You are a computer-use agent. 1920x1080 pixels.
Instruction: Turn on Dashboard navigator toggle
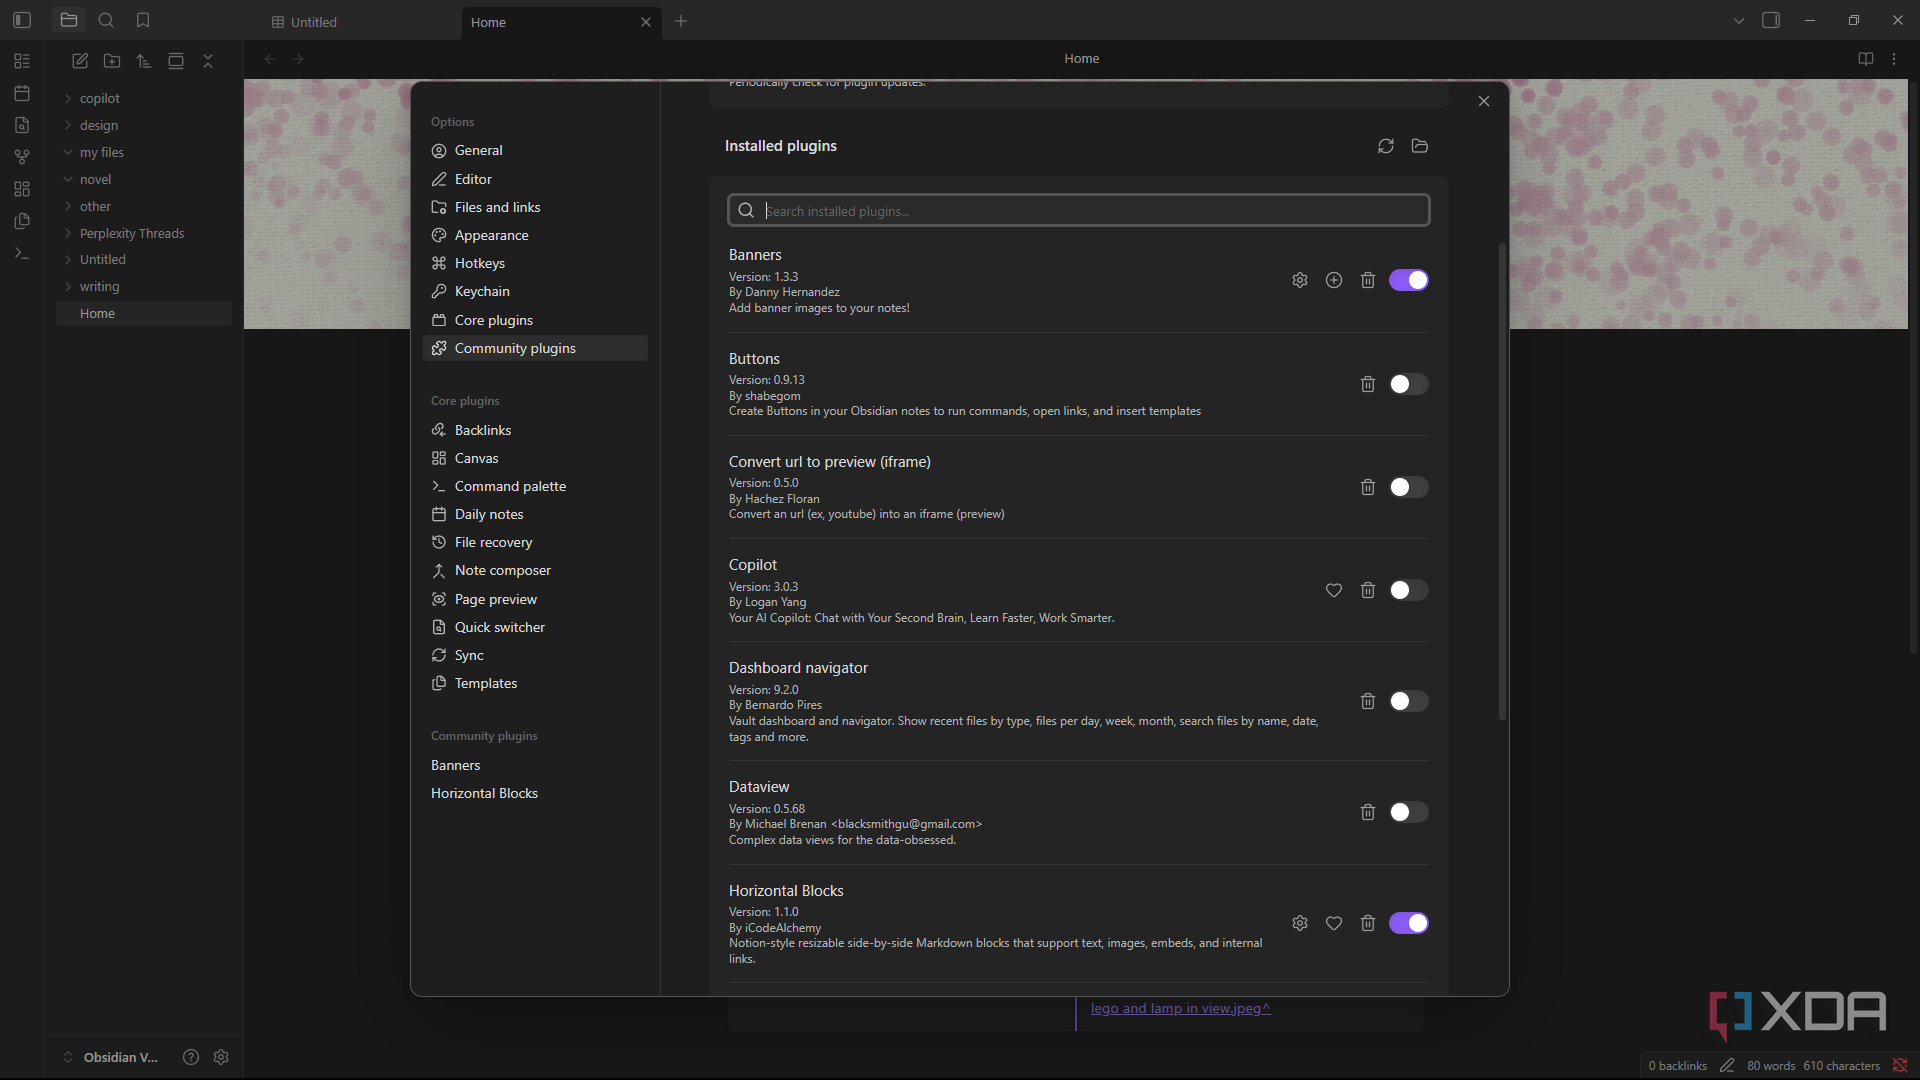point(1409,701)
